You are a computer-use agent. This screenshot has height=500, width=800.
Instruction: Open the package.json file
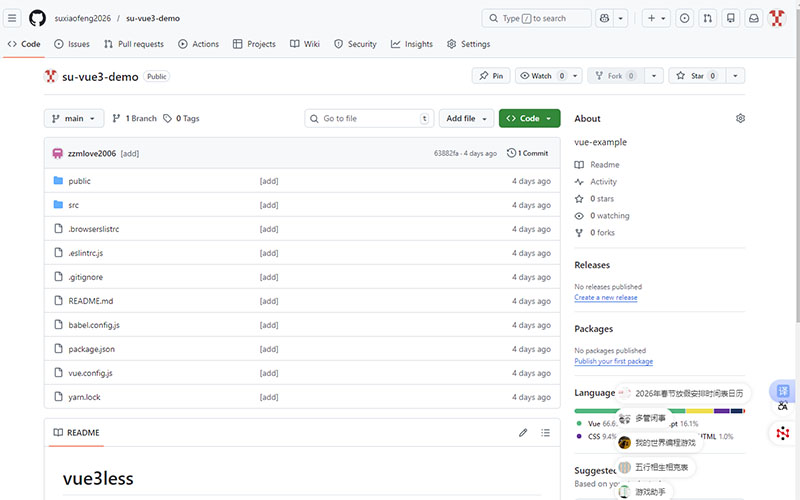pos(91,349)
